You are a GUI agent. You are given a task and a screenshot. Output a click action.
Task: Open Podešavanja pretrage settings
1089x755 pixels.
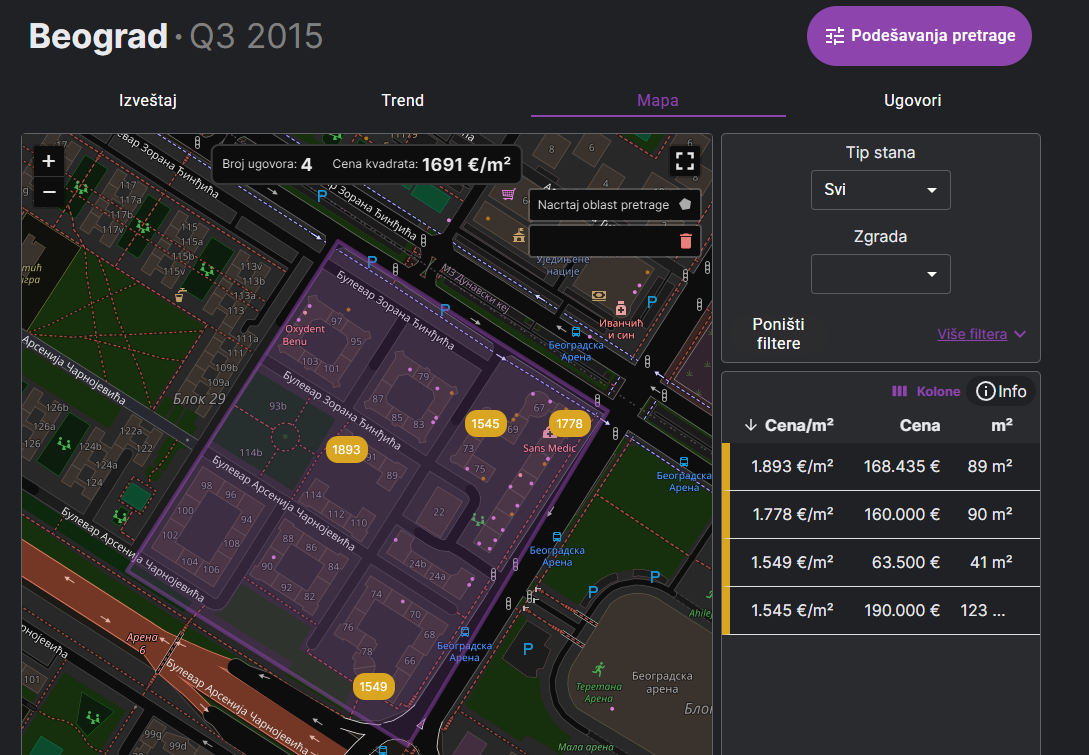tap(919, 36)
